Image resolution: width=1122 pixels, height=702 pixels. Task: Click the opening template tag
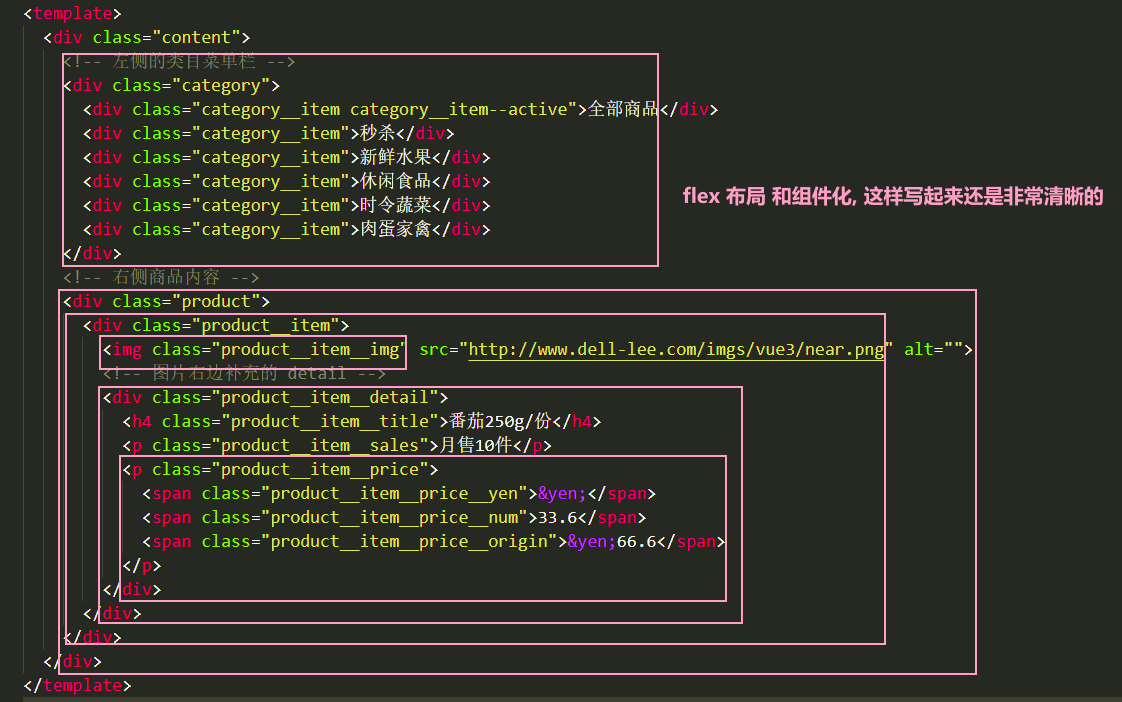click(x=72, y=14)
